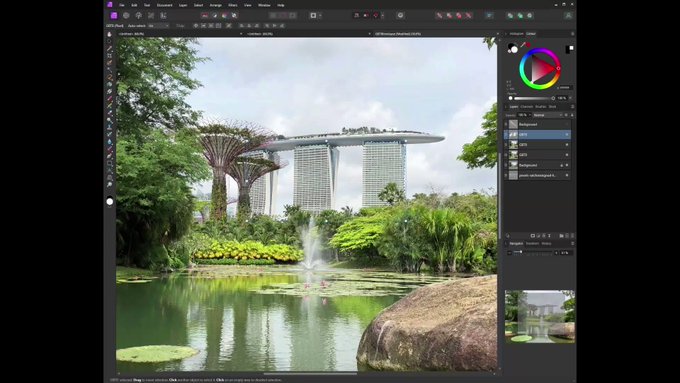
Task: Open the File menu
Action: click(x=122, y=5)
